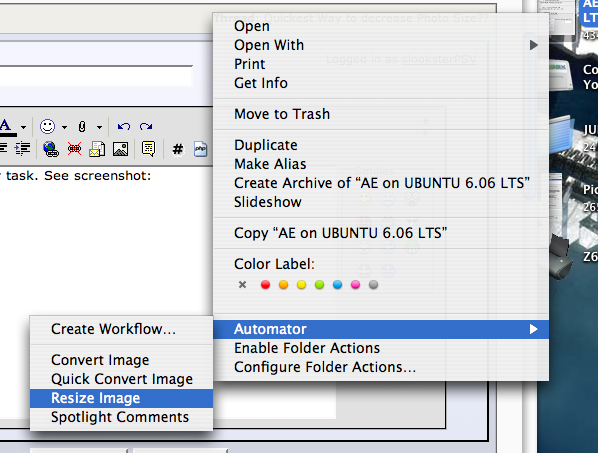The height and width of the screenshot is (453, 598).
Task: Open the font color dropdown arrow
Action: click(24, 127)
